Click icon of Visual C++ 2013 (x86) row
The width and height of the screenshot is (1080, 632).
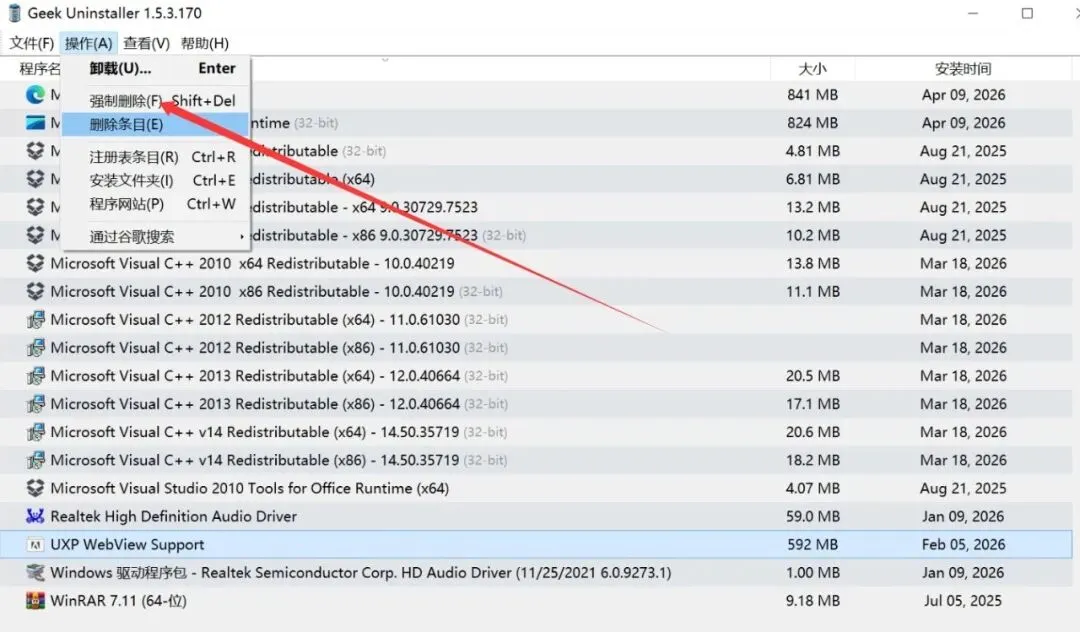click(35, 404)
